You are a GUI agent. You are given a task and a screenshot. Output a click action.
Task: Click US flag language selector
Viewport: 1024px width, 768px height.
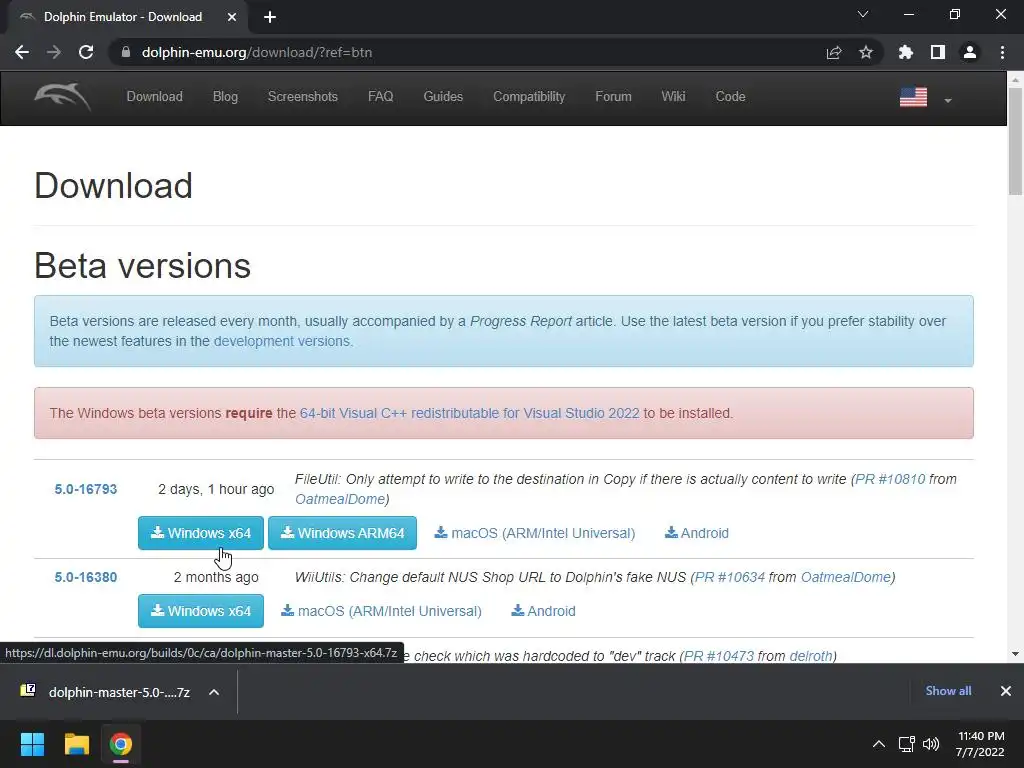913,97
